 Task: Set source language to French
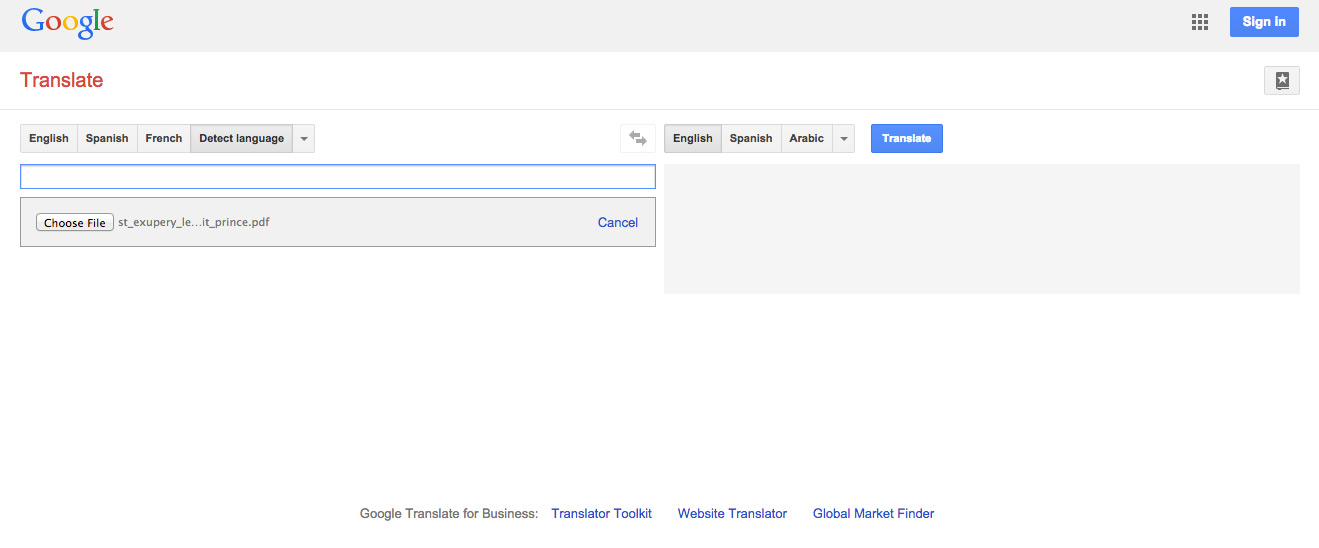click(x=163, y=139)
